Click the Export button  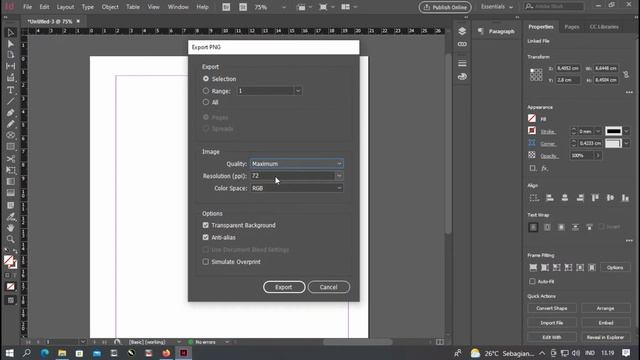pyautogui.click(x=284, y=287)
